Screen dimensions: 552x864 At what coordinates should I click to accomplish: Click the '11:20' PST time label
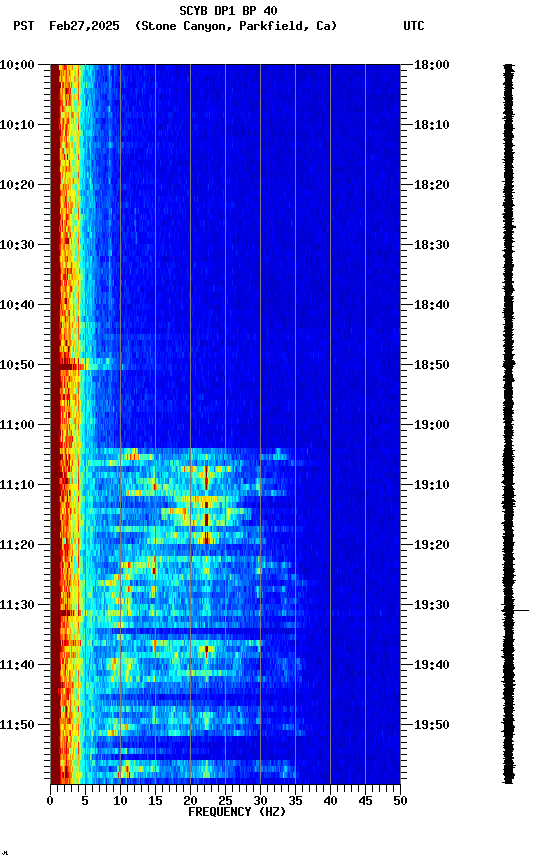click(x=17, y=545)
